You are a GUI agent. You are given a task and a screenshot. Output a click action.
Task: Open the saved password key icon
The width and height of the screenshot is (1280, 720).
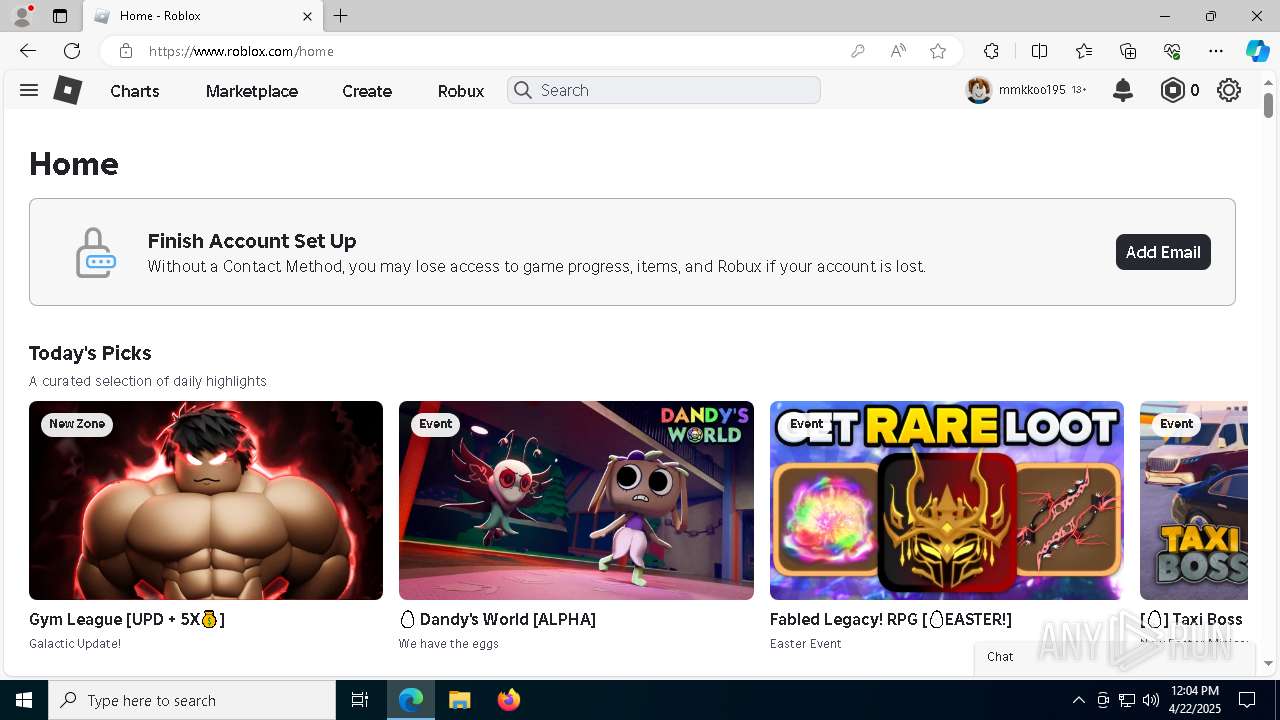[x=857, y=51]
